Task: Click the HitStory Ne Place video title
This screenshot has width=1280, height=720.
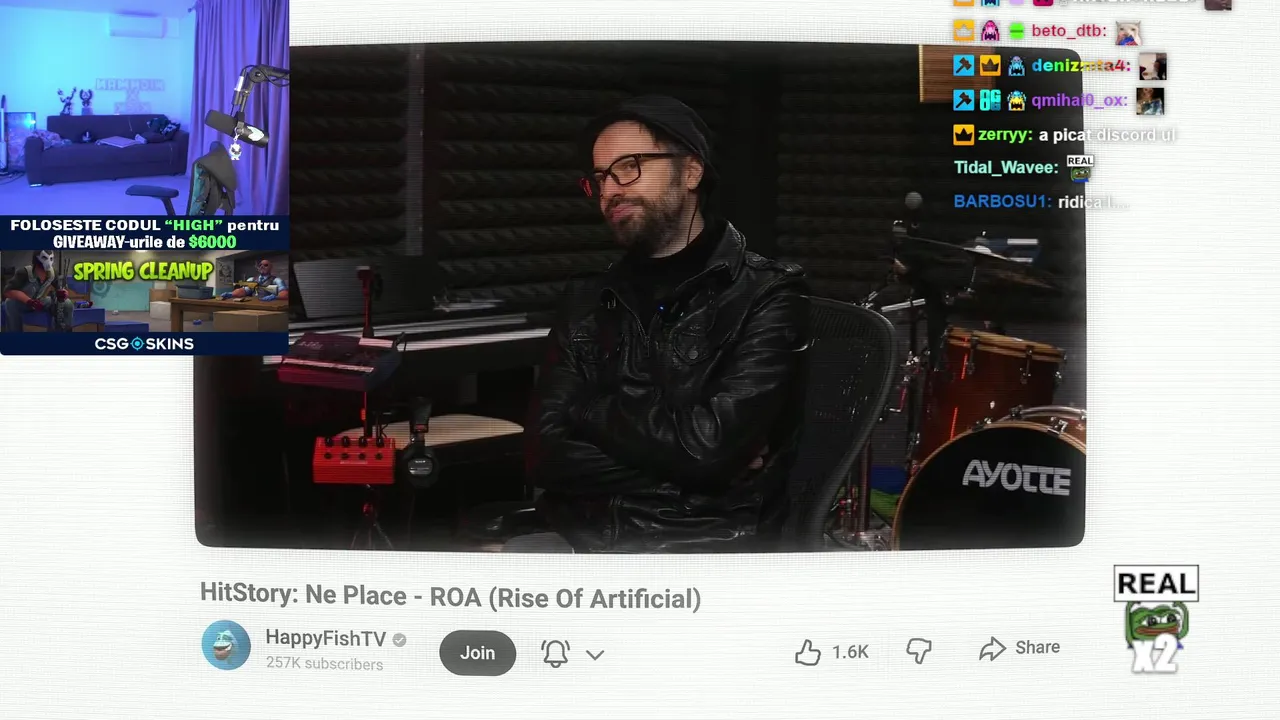Action: 450,597
